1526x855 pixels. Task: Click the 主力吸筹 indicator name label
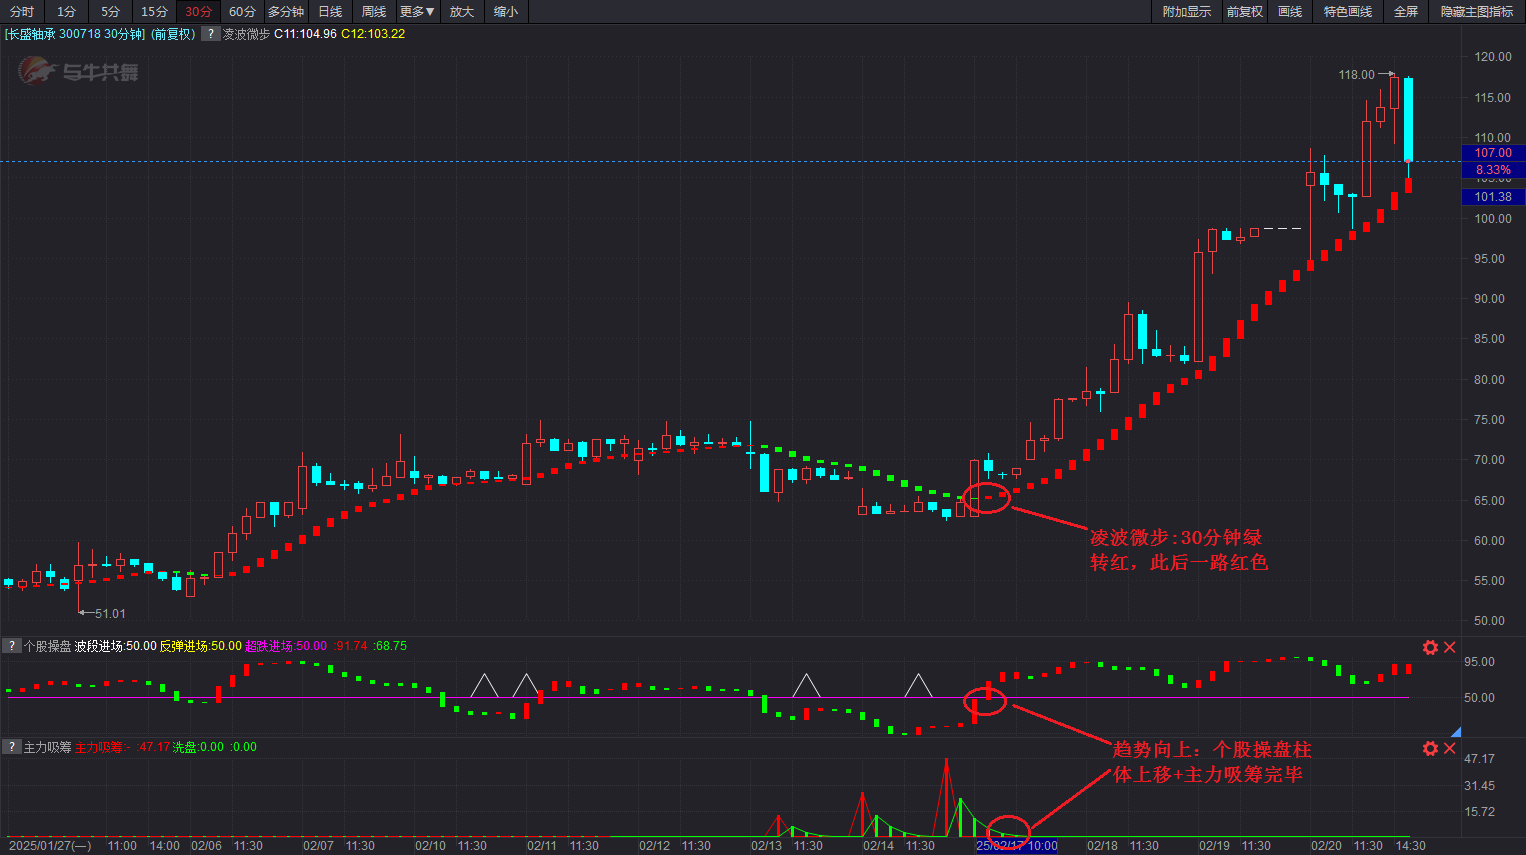pyautogui.click(x=47, y=747)
